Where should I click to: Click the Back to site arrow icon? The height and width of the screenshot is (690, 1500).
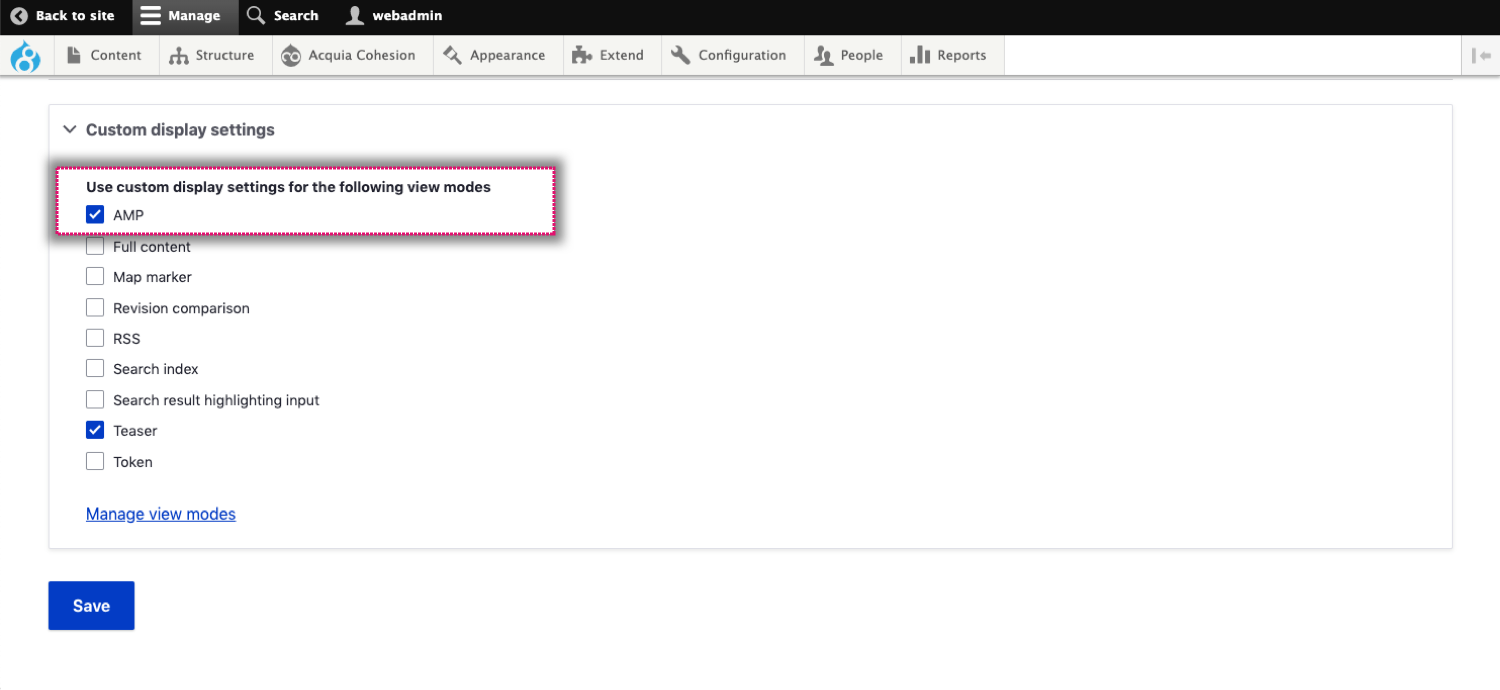tap(19, 16)
